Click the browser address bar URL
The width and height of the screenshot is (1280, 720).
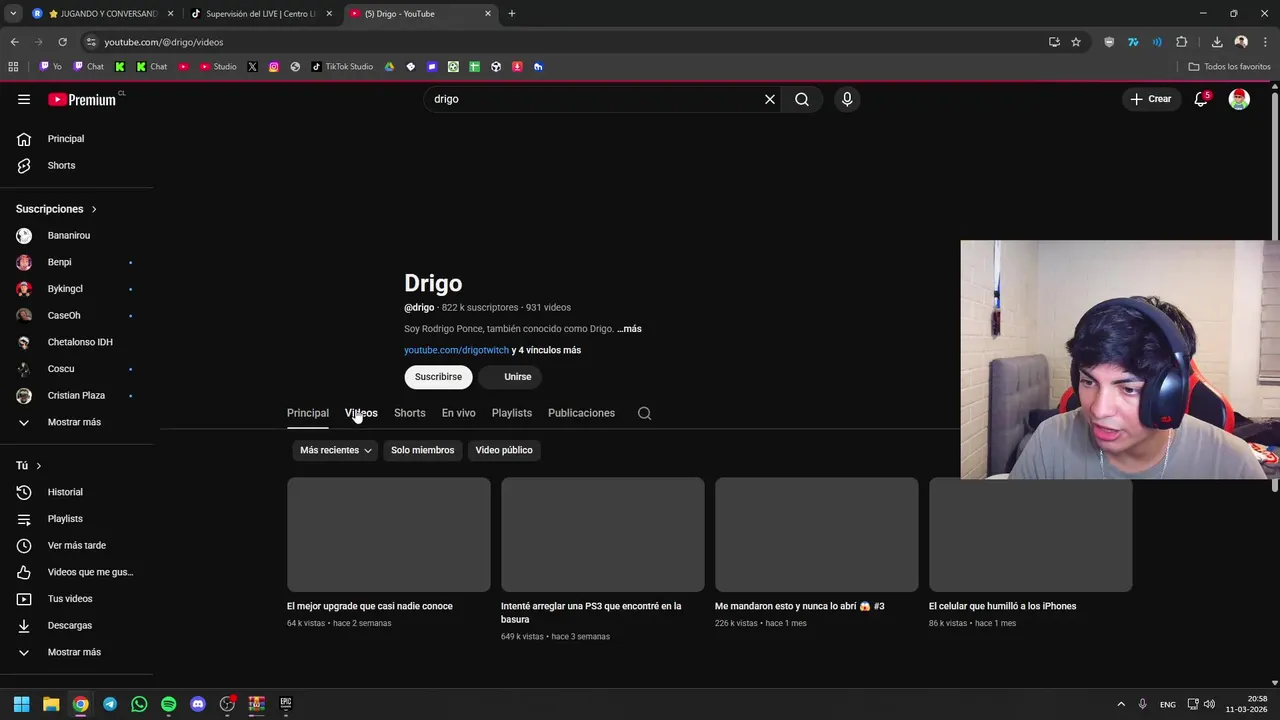[x=164, y=42]
